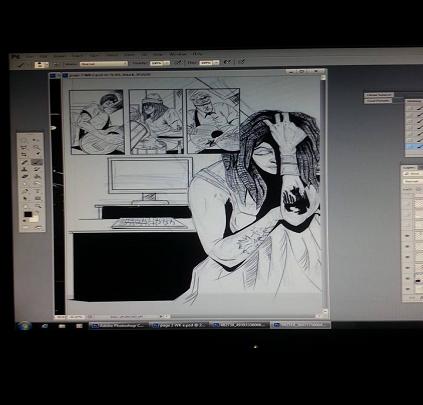Select the Quick Selection tool
Image resolution: width=423 pixels, height=405 pixels.
coord(37,147)
